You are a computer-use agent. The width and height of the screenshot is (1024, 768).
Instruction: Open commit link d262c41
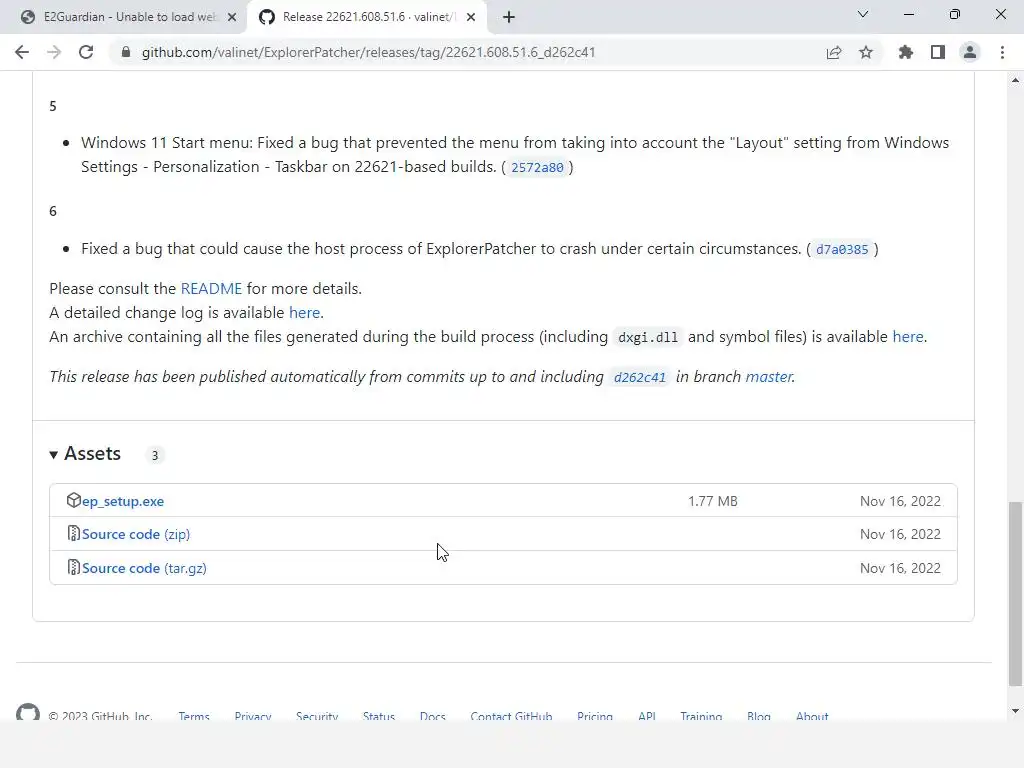click(x=639, y=377)
